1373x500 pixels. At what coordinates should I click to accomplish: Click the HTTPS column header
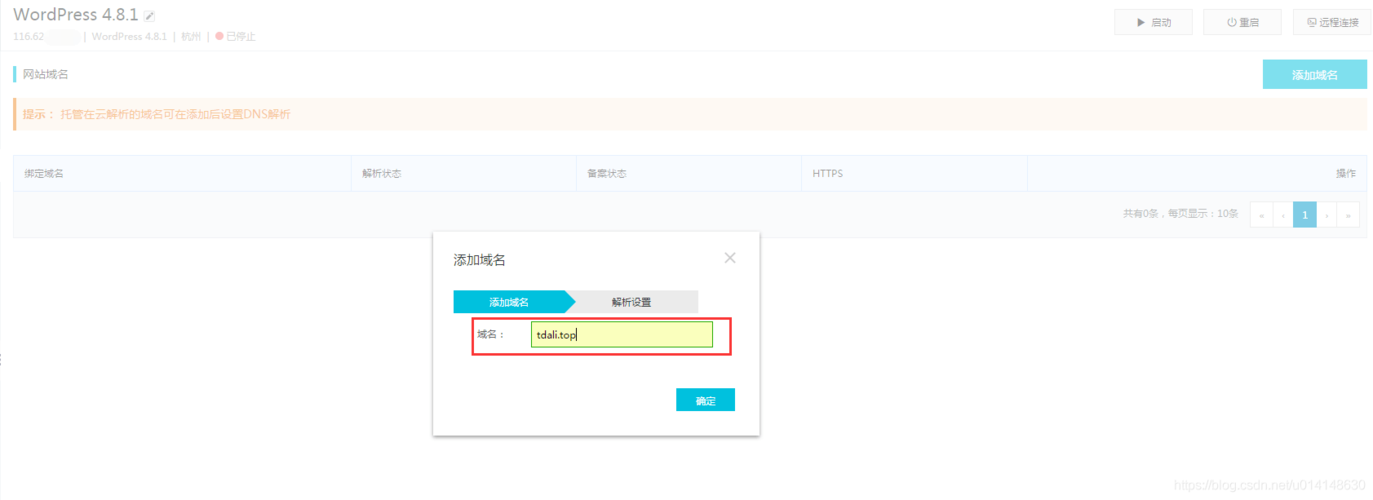click(827, 174)
